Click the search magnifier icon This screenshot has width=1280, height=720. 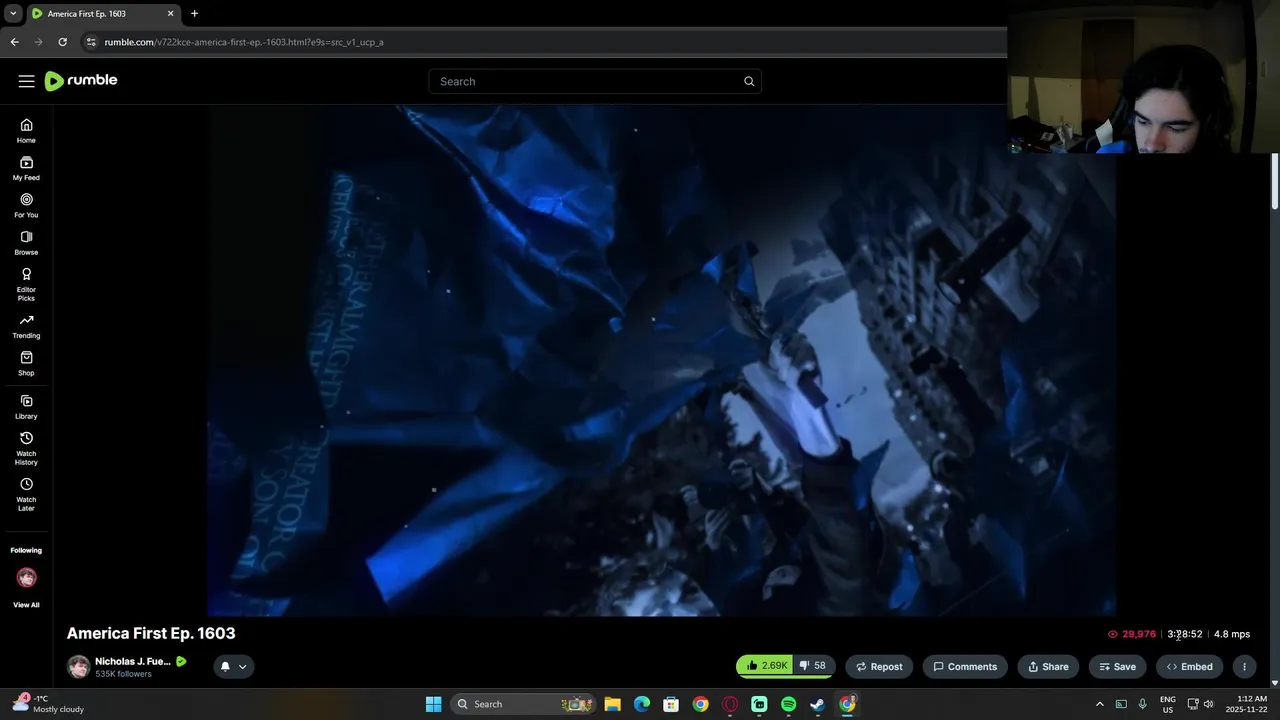[749, 81]
